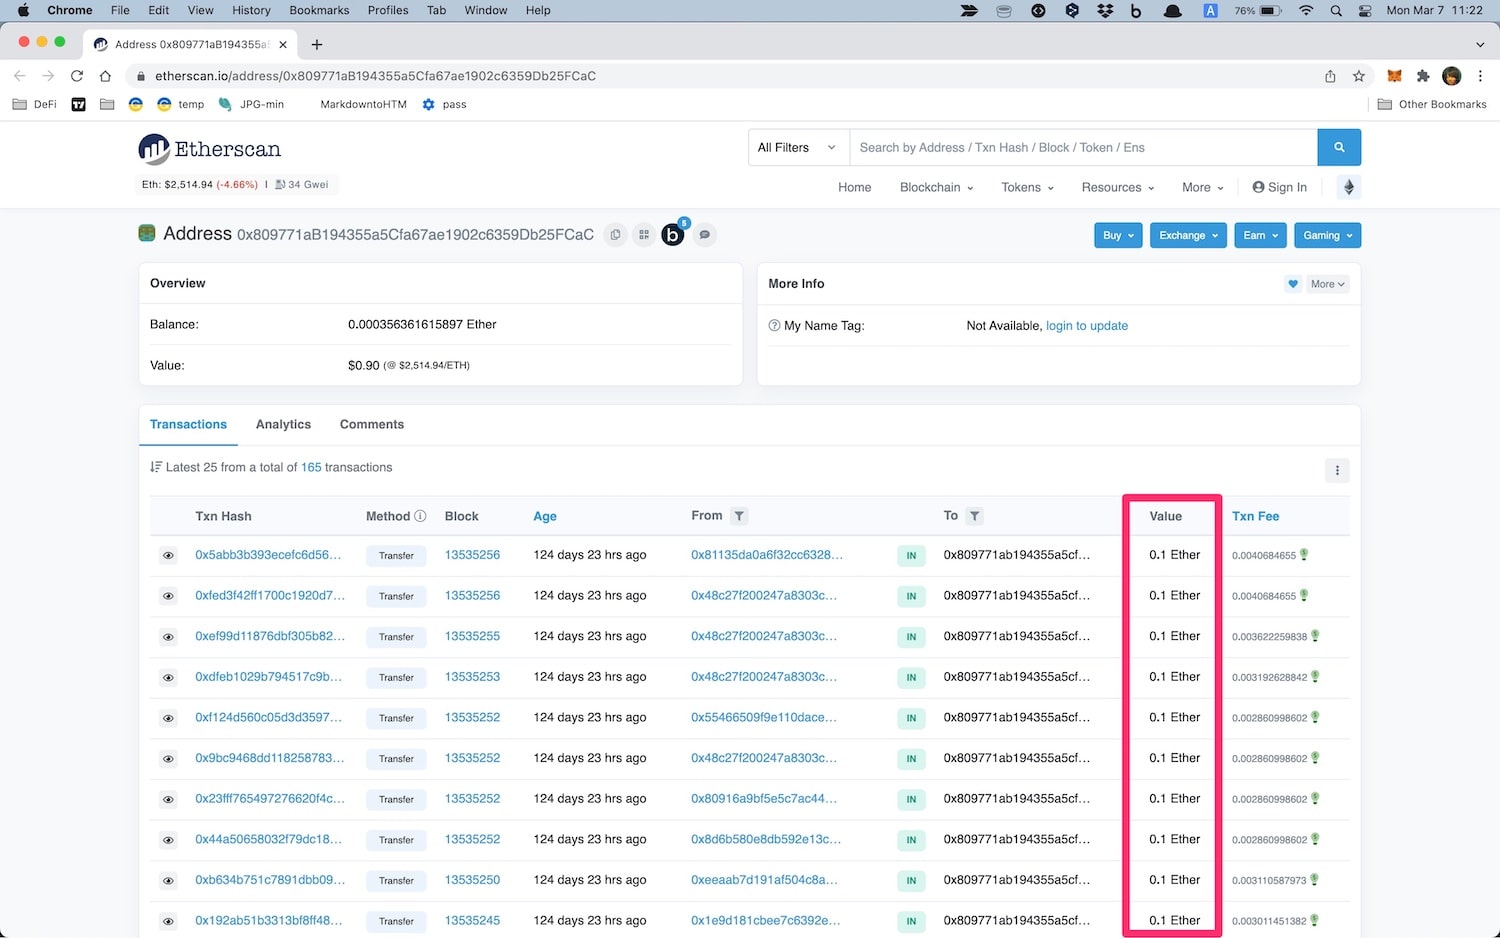Screen dimensions: 1500x938
Task: Preview transaction 0x9bc9468dd118258783 with eye icon
Action: coord(168,759)
